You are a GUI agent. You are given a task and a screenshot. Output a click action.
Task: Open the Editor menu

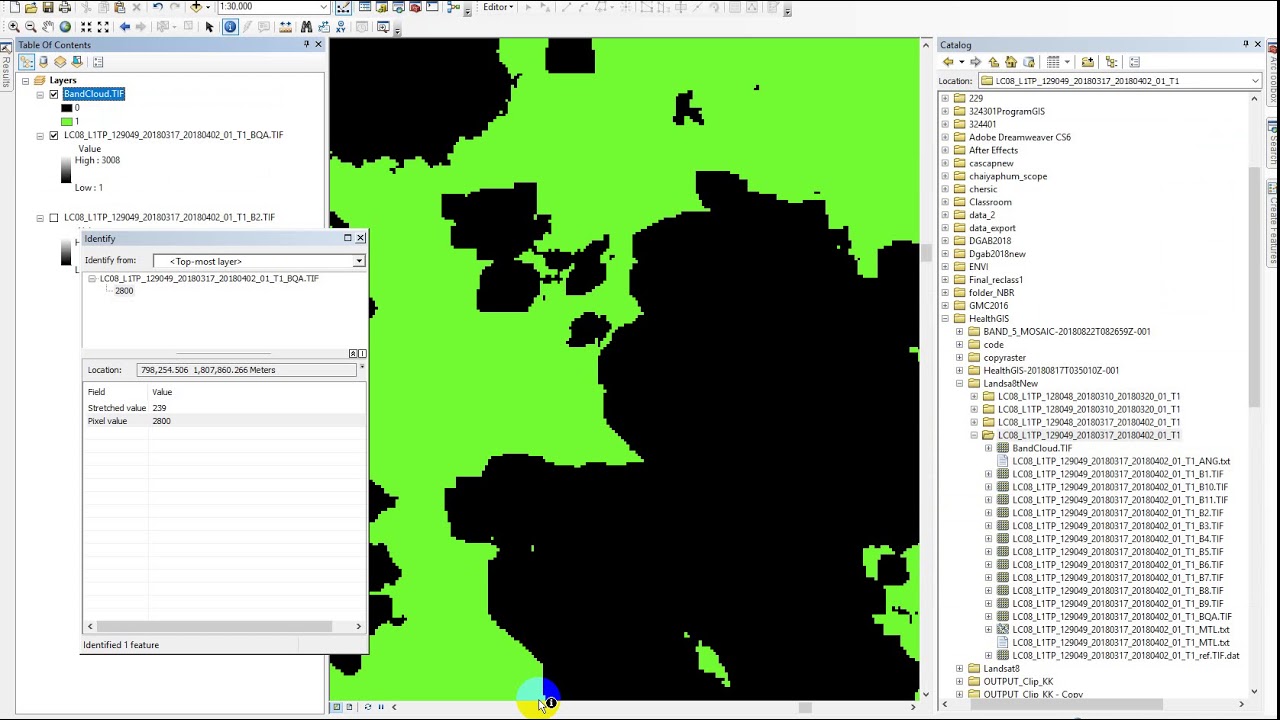pyautogui.click(x=497, y=7)
